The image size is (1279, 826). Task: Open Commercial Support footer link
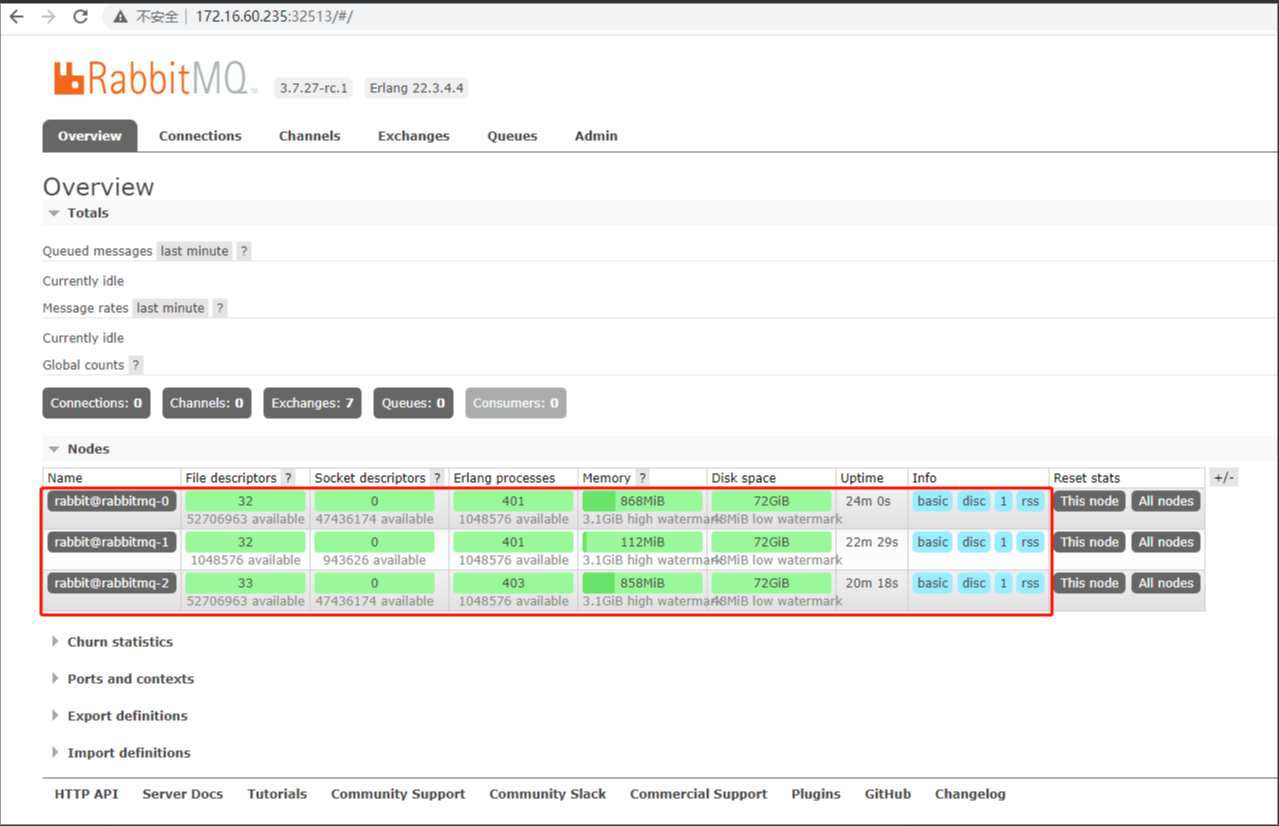coord(699,794)
